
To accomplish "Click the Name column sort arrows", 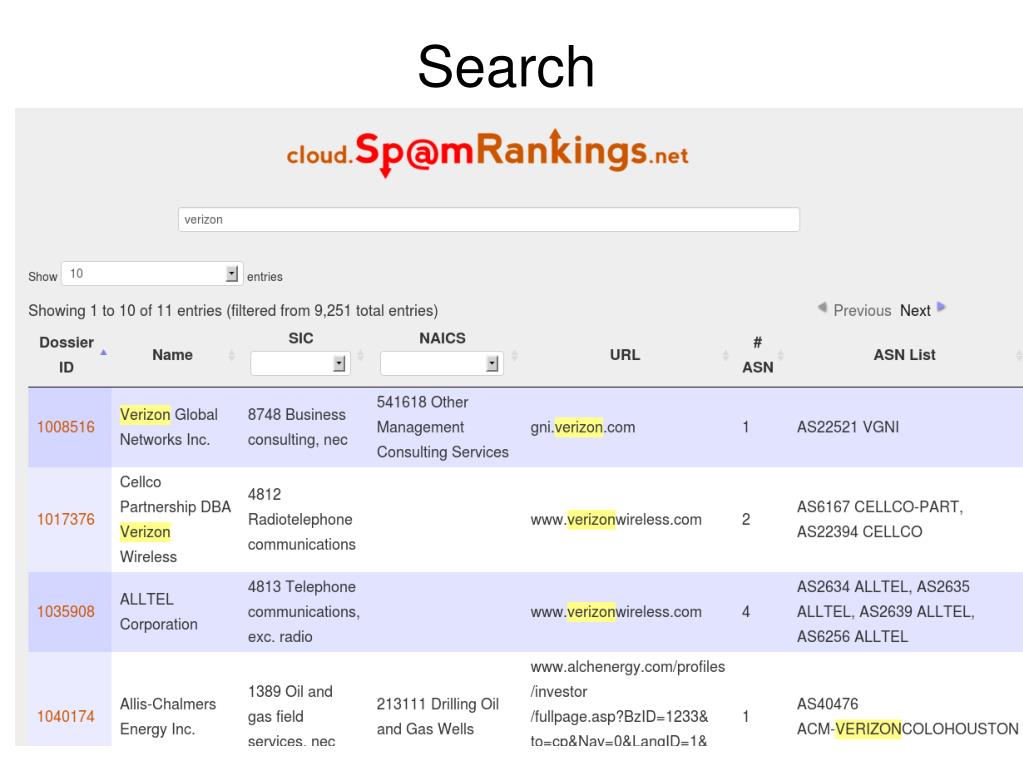I will point(231,355).
